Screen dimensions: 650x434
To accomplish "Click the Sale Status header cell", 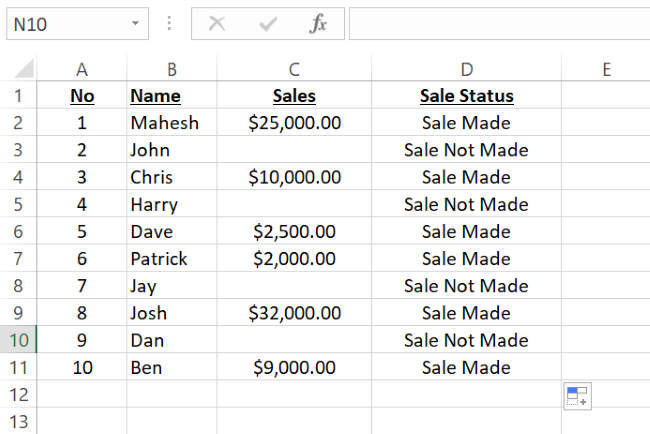I will [x=466, y=96].
